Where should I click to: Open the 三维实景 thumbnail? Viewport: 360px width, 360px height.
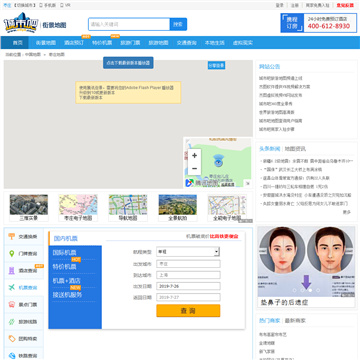tap(29, 208)
